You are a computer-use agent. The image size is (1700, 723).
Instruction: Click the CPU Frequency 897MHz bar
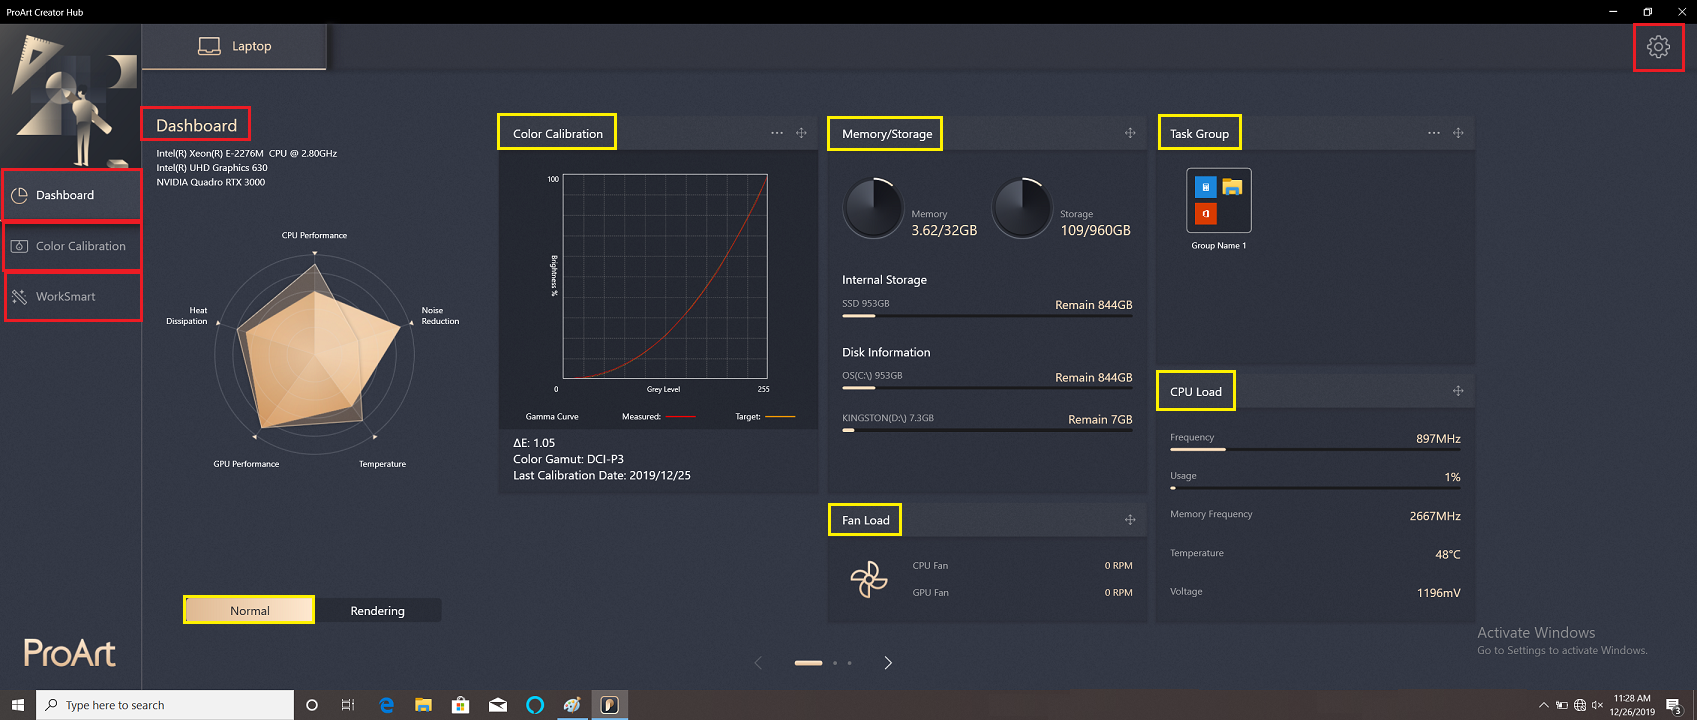1316,450
